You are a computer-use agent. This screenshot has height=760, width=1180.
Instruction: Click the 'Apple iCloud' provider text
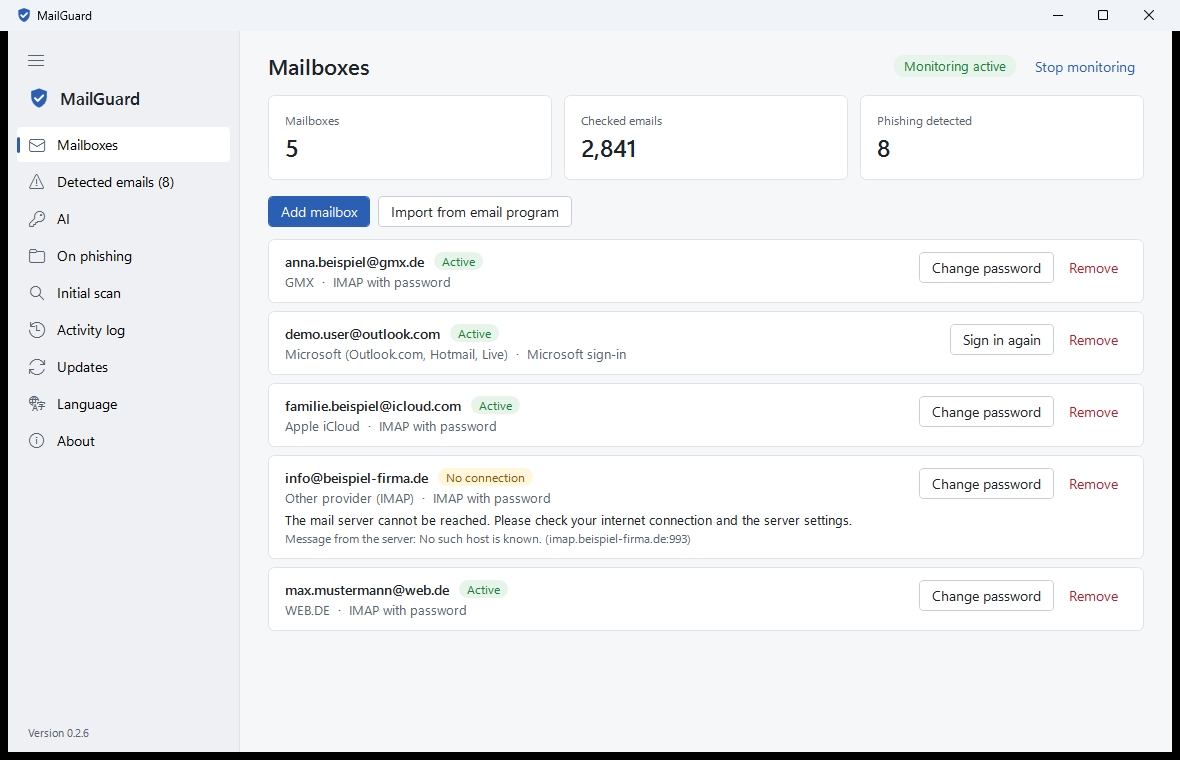click(x=322, y=427)
